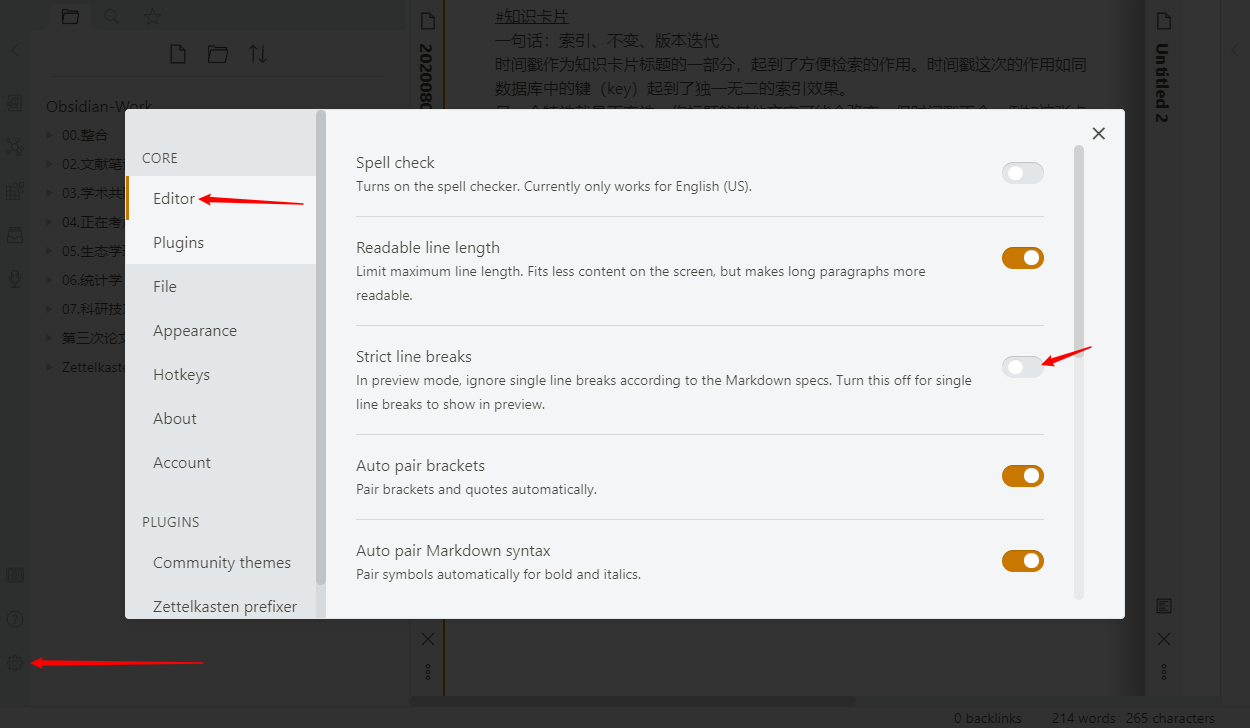Enable the Spell check toggle
This screenshot has height=728, width=1250.
[x=1022, y=173]
